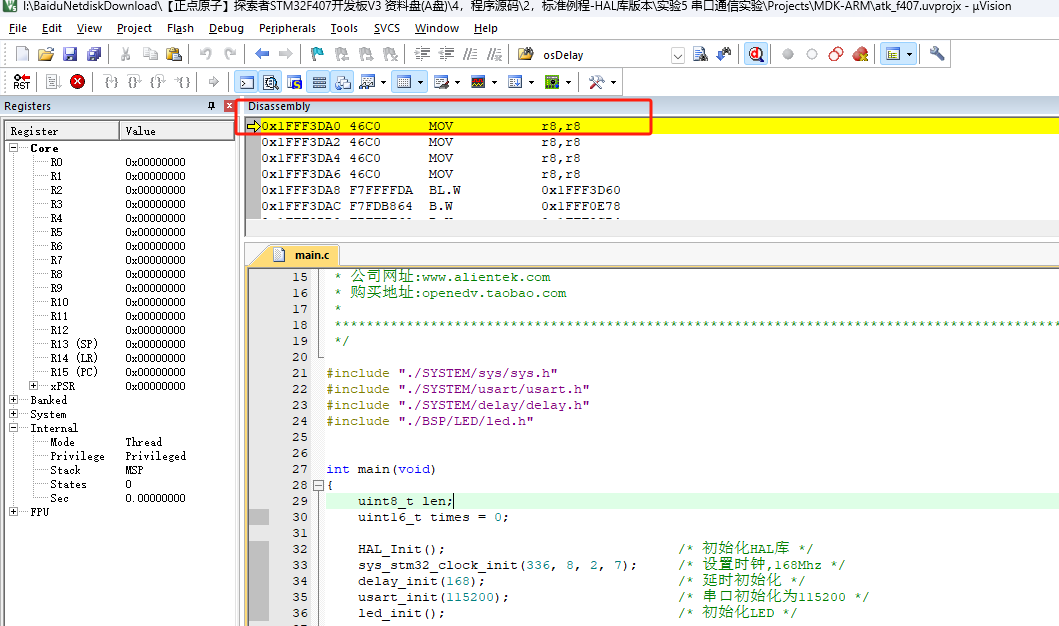This screenshot has width=1059, height=626.
Task: Collapse the main function code fold
Action: pos(318,485)
